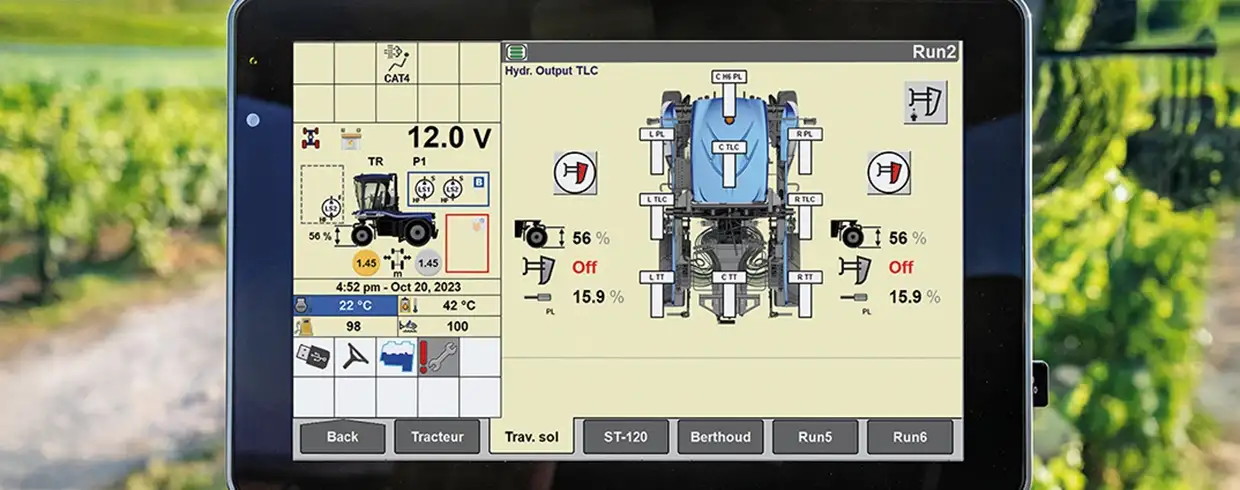This screenshot has height=490, width=1240.
Task: Tap the right circular implement icon
Action: coord(888,172)
